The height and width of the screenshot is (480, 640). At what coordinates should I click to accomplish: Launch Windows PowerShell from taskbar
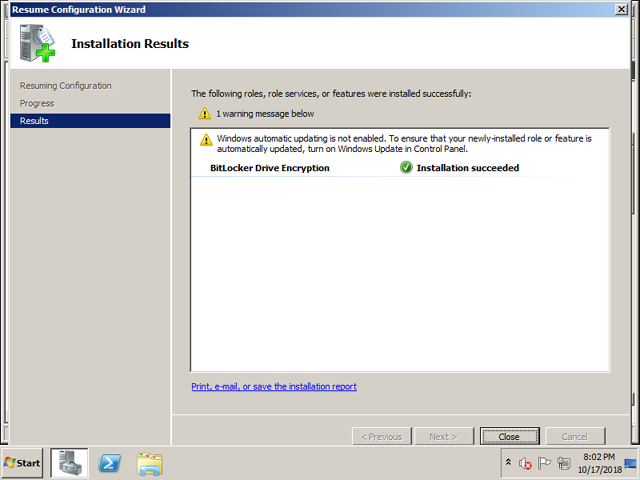[x=110, y=463]
